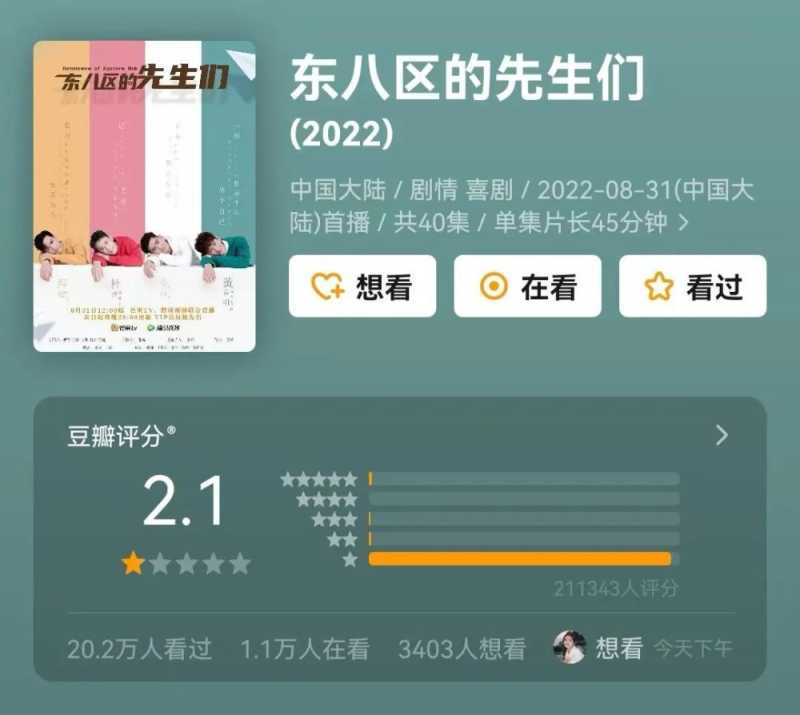Image resolution: width=800 pixels, height=715 pixels.
Task: Open the user avatar beside 想看
Action: (569, 647)
